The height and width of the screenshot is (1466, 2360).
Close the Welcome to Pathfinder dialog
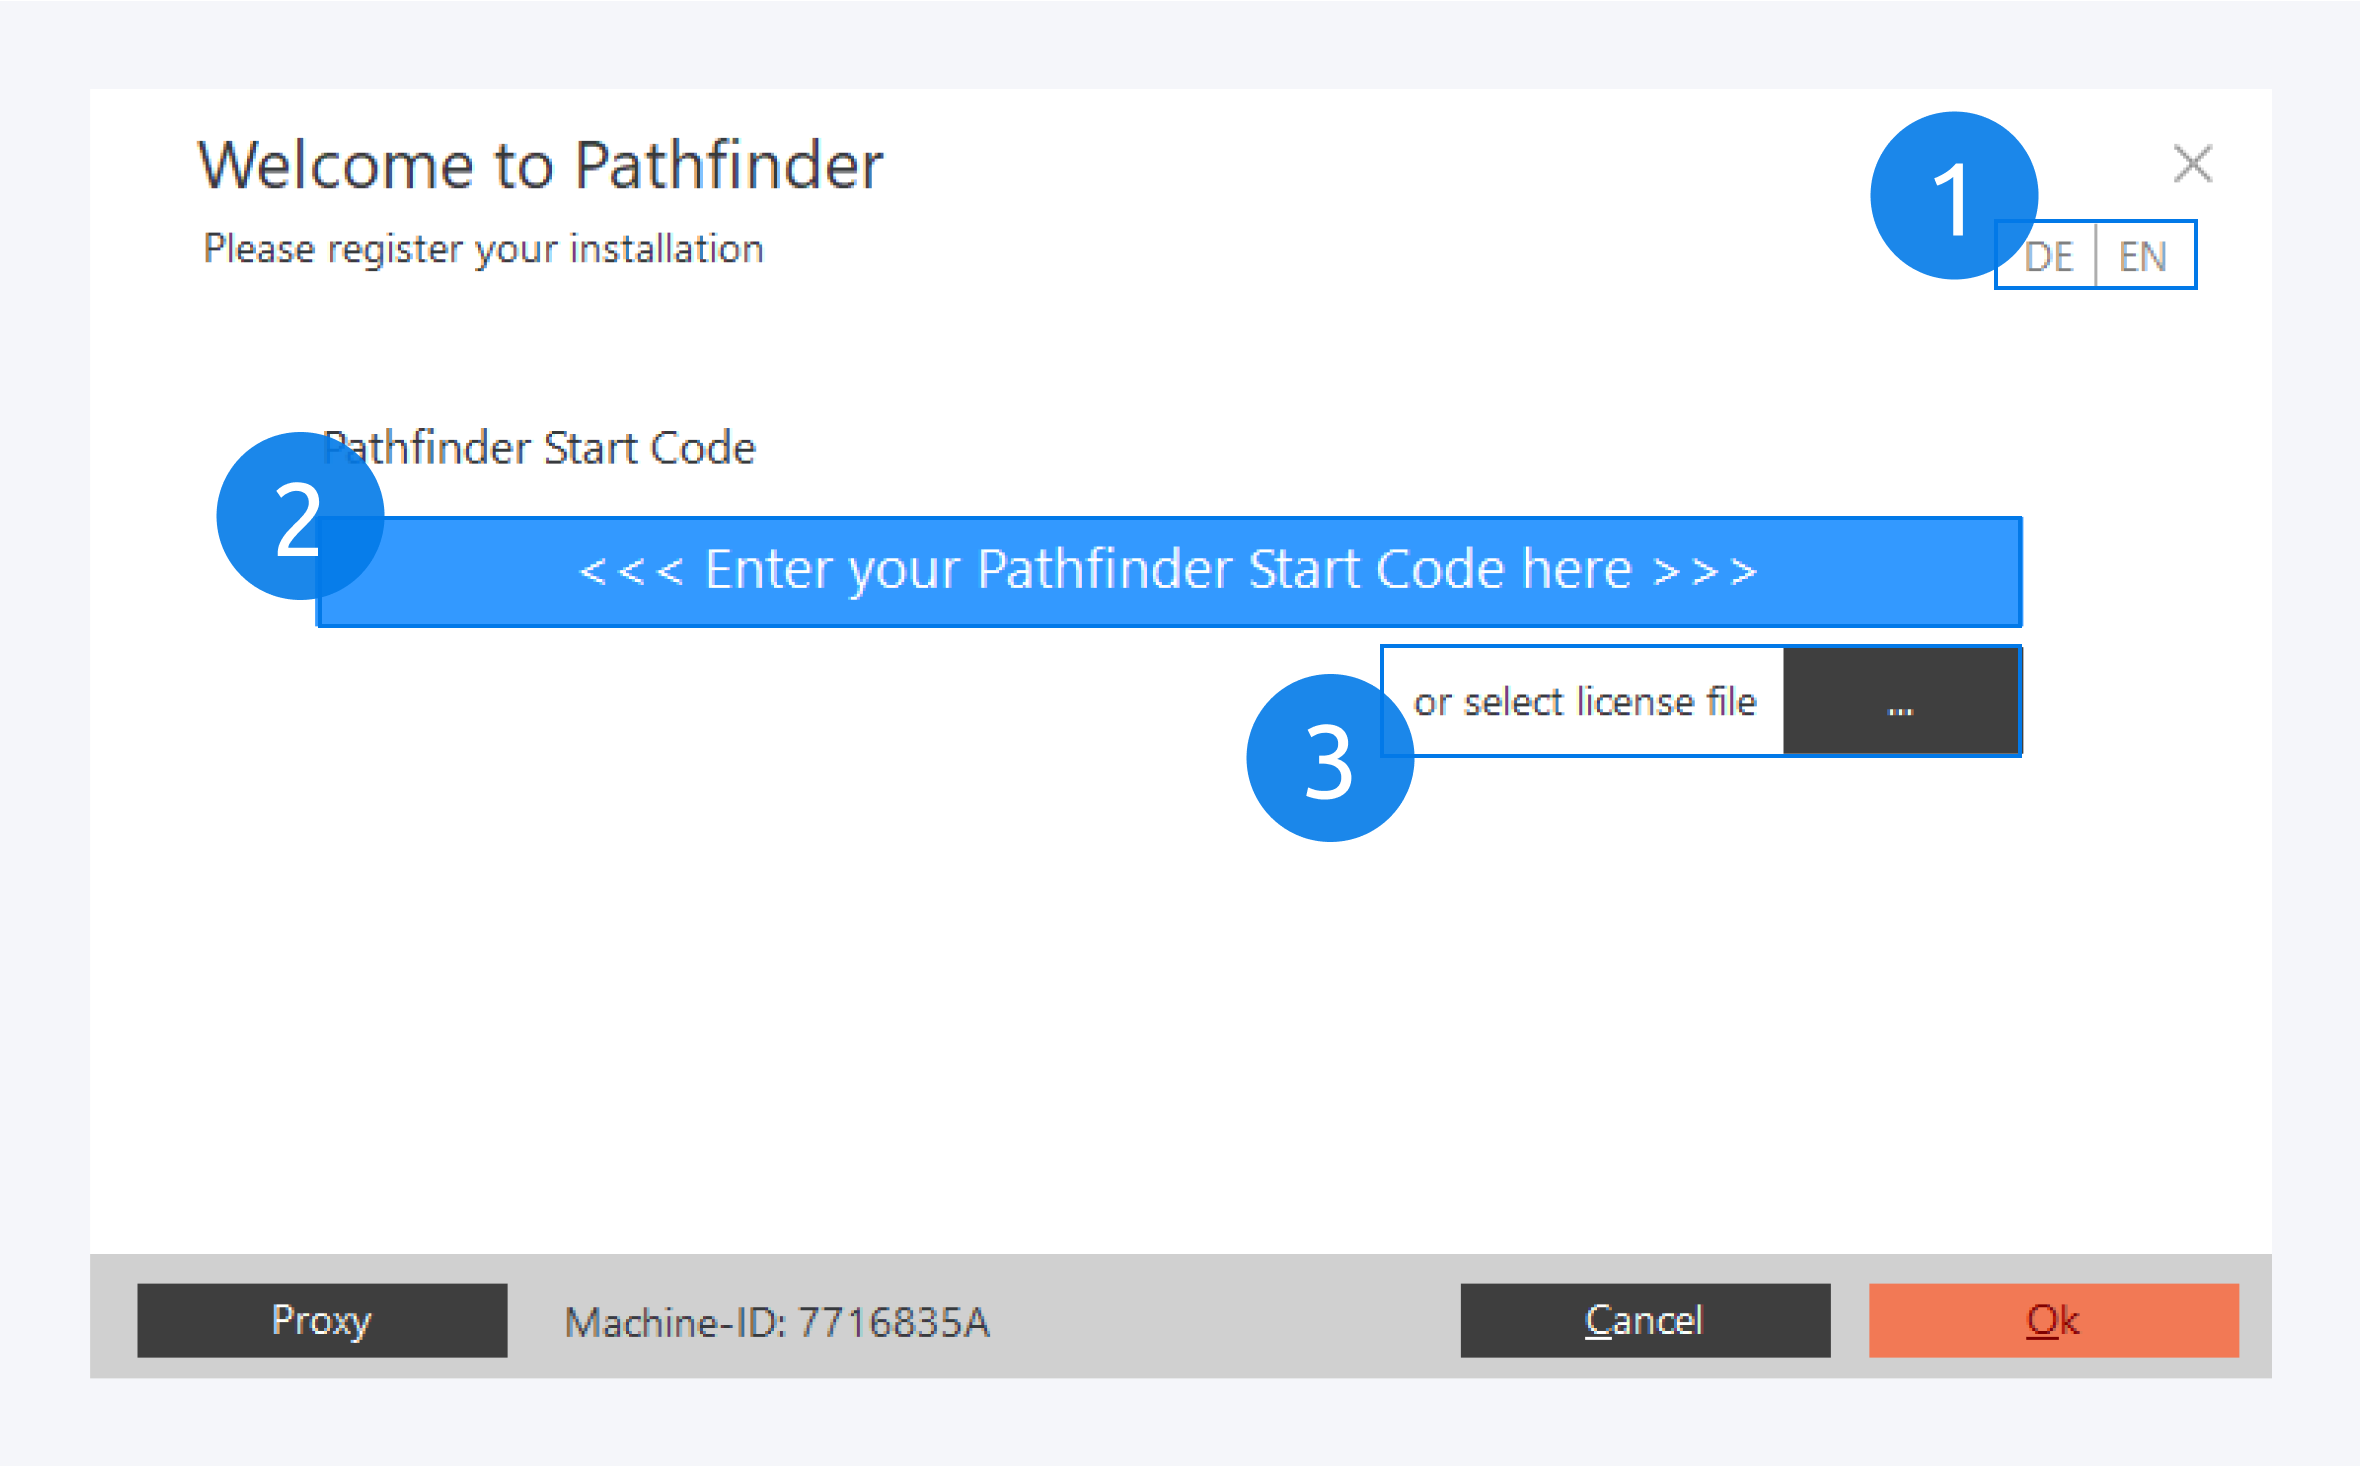2192,164
